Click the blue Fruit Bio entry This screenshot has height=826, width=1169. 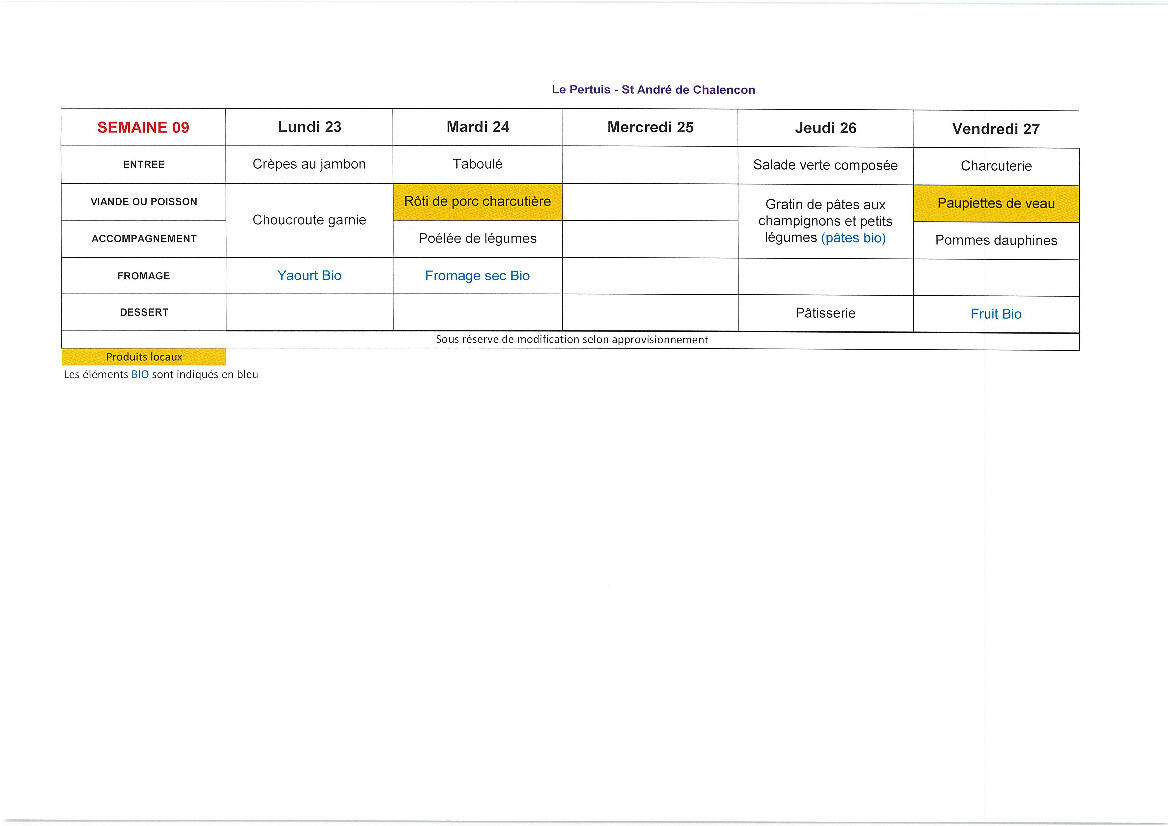click(996, 314)
